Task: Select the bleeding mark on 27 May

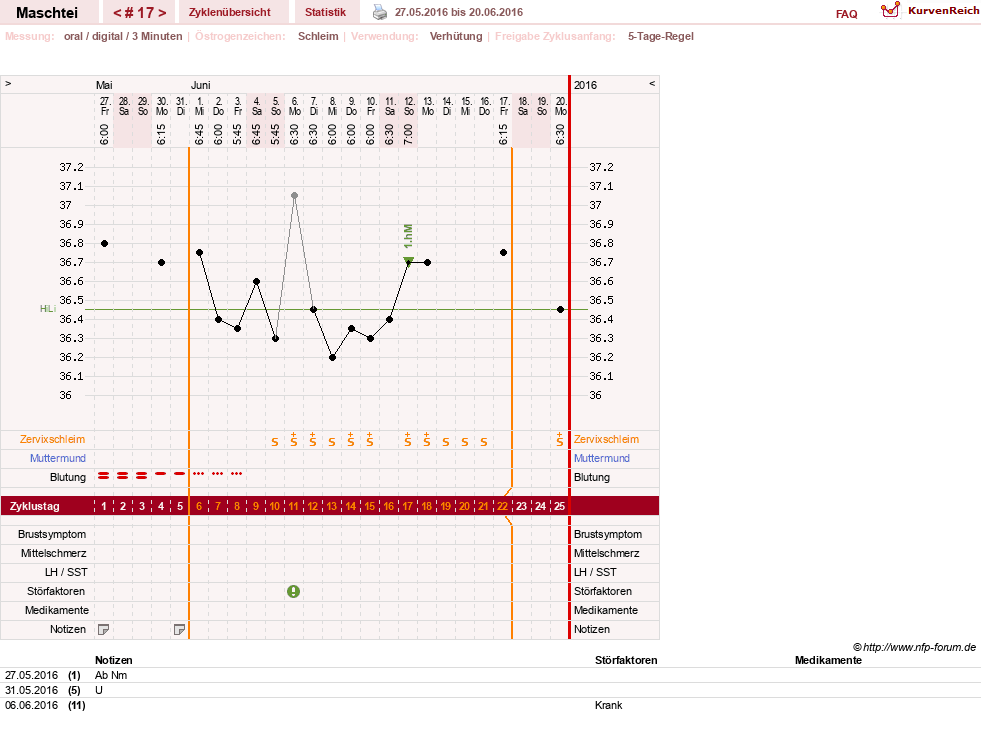Action: (104, 476)
